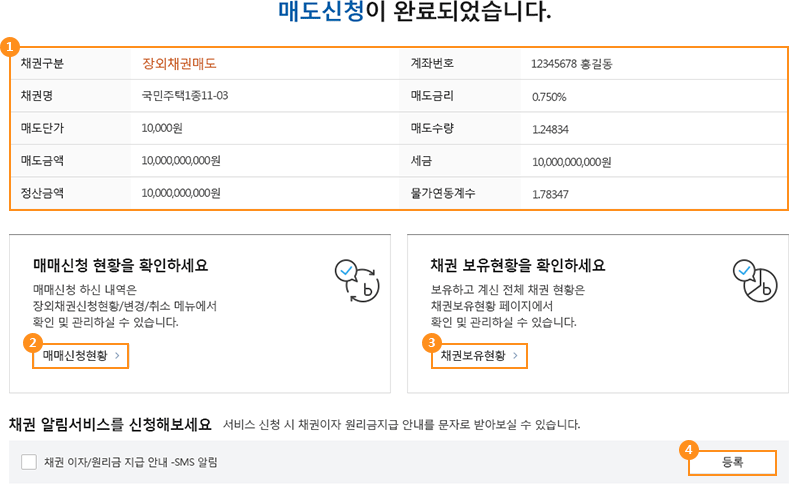Click the account number 12345678 홍길동
Image resolution: width=789 pixels, height=486 pixels.
point(572,64)
